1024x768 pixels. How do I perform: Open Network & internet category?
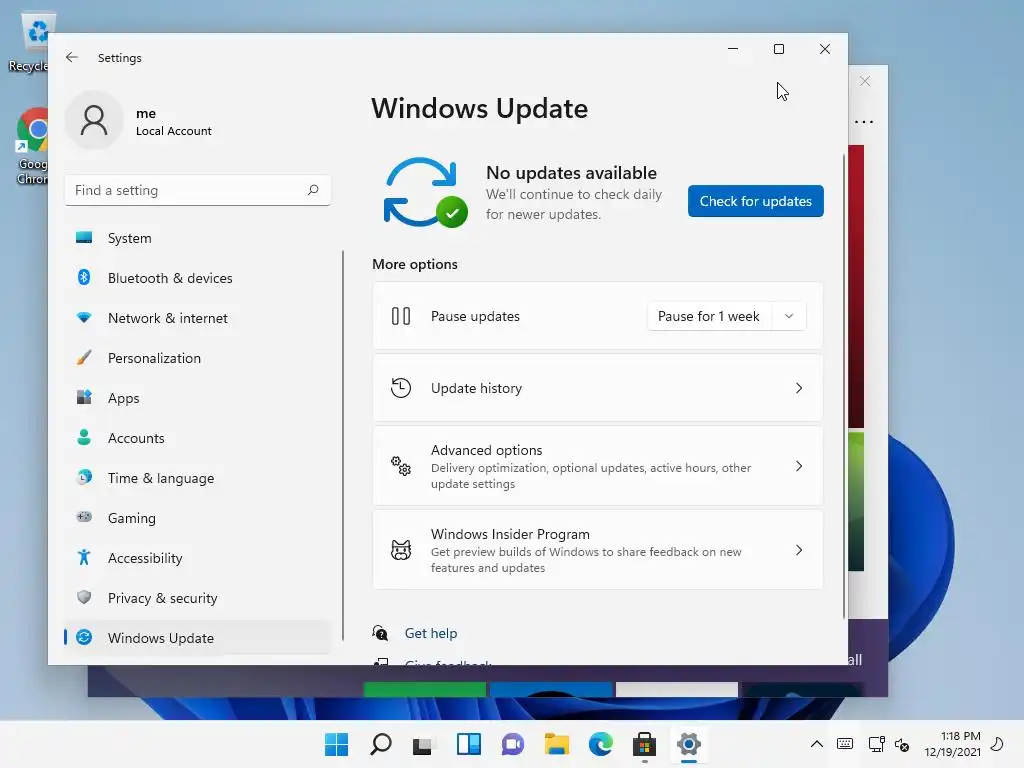click(197, 317)
